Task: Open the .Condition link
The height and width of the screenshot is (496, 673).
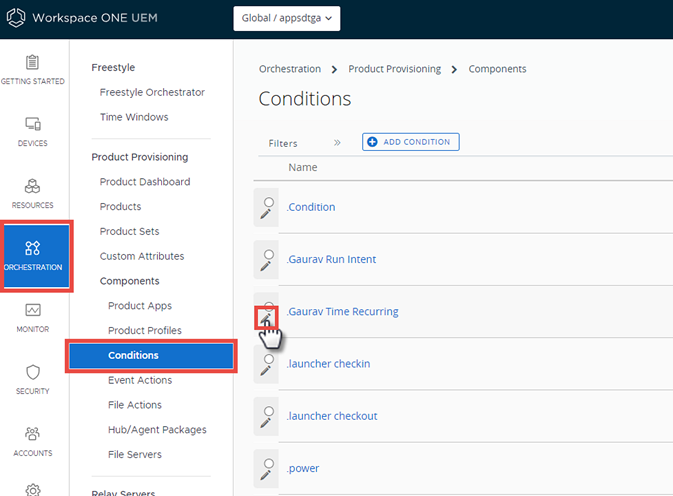Action: pos(311,207)
